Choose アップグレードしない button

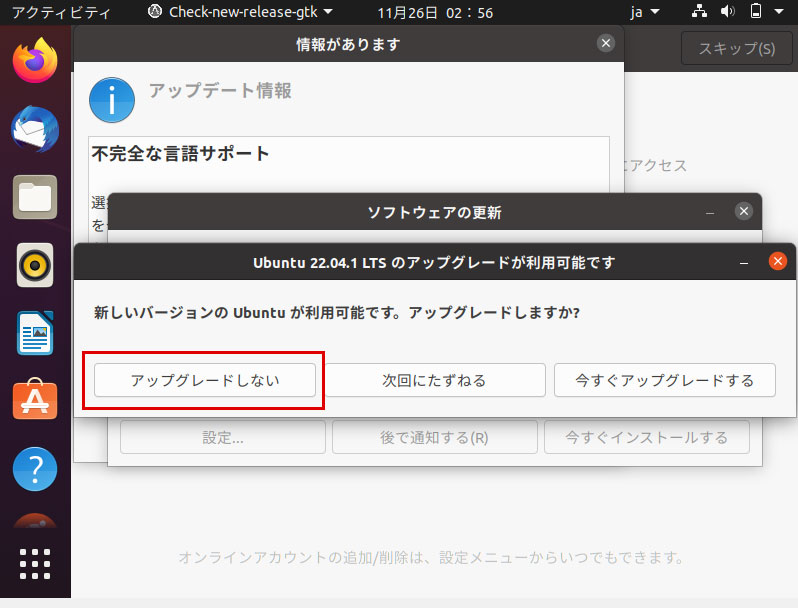[205, 380]
